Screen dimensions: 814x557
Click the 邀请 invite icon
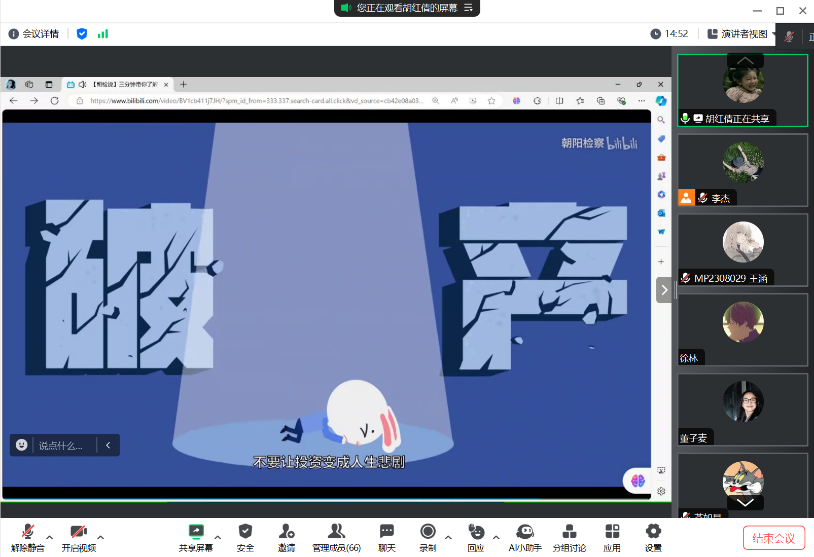click(287, 532)
